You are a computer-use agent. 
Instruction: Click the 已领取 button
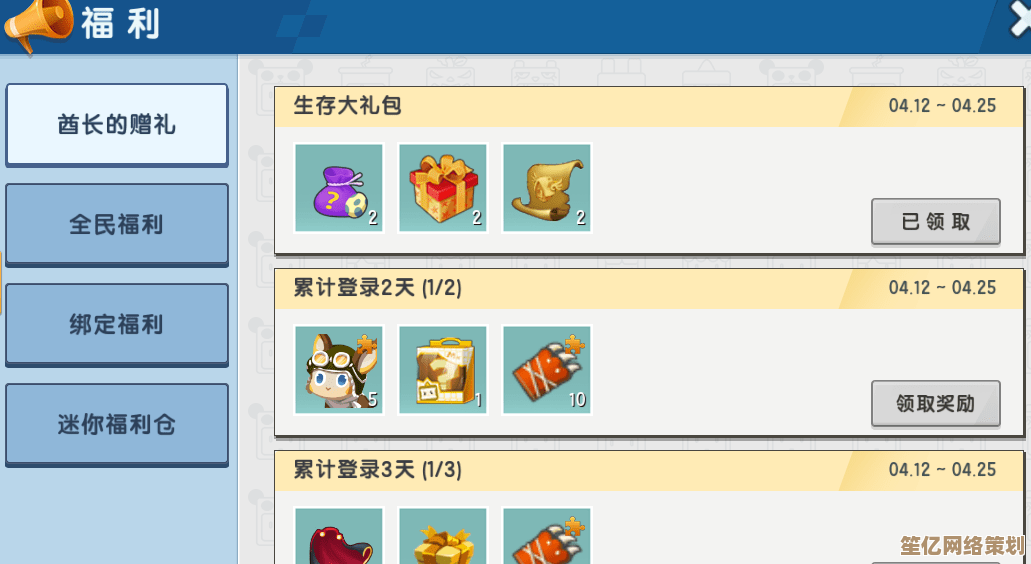coord(936,222)
